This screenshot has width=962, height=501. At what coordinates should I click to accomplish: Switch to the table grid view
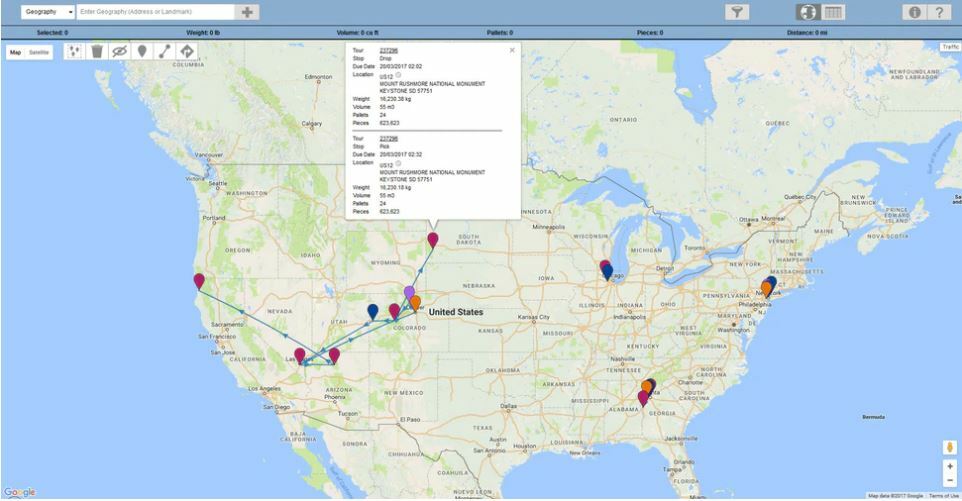[x=833, y=12]
